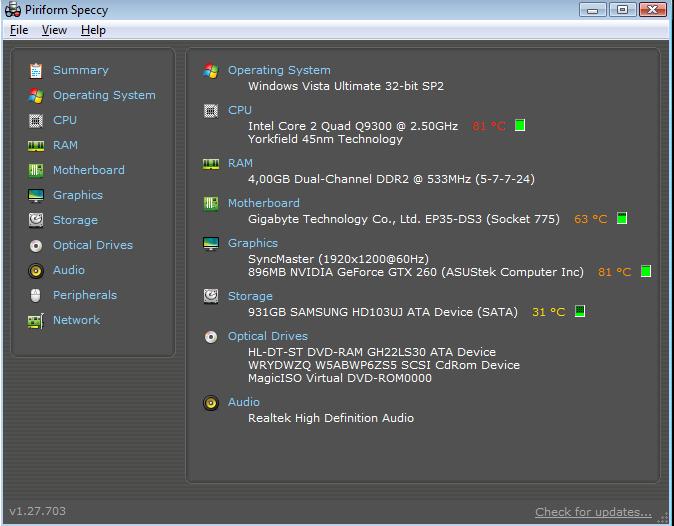
Task: Click the Realtek High Definition Audio text
Action: click(x=331, y=418)
